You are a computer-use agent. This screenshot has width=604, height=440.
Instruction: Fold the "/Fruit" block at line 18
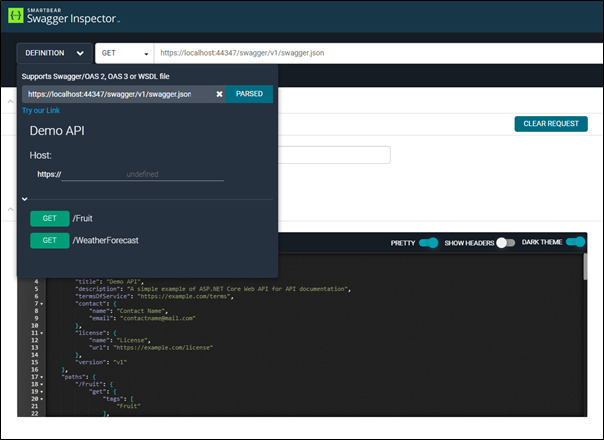coord(42,385)
